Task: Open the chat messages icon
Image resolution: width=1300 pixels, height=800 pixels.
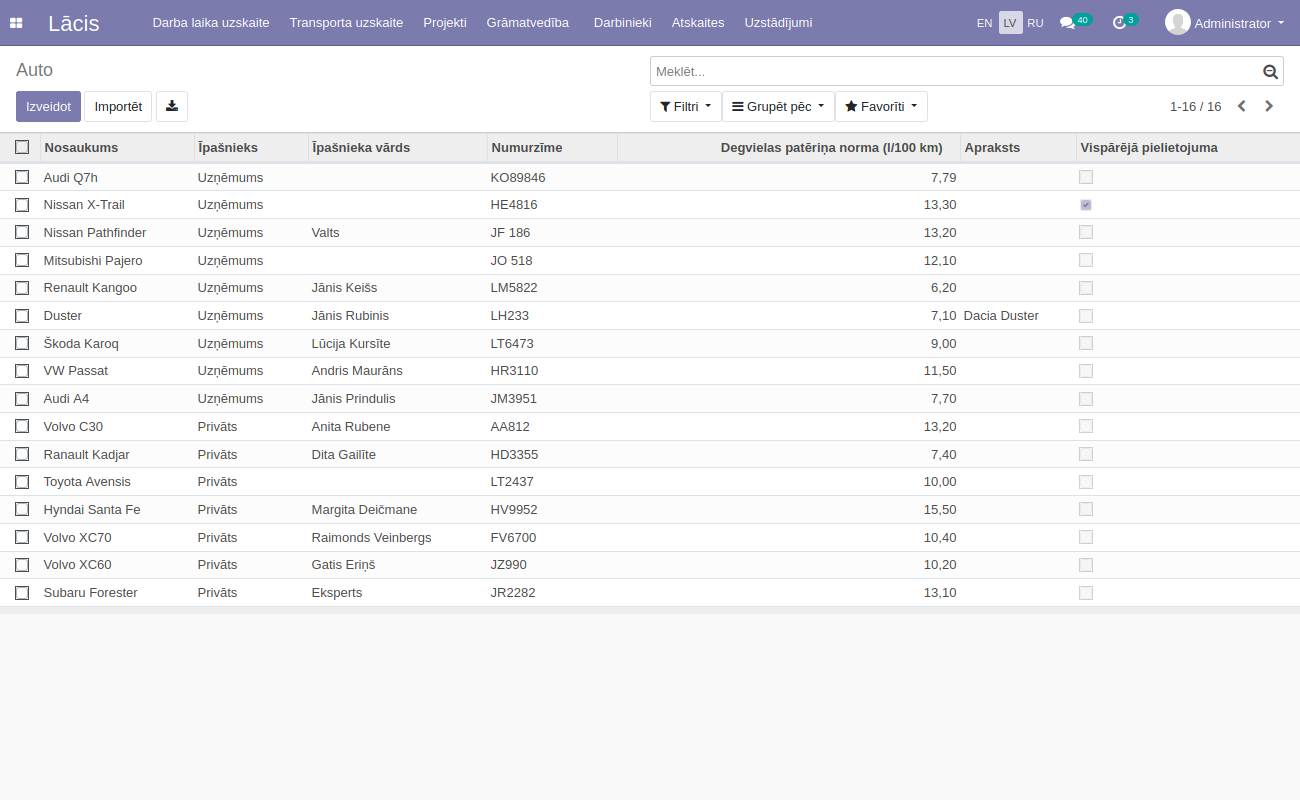Action: (x=1067, y=23)
